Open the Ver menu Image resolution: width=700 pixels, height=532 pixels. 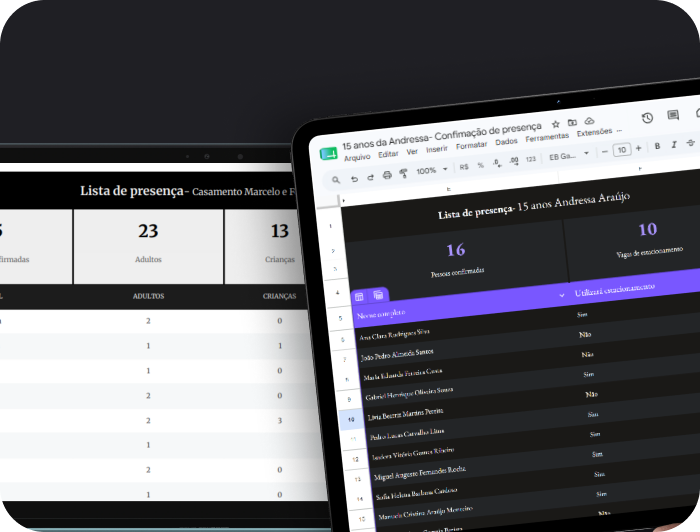click(412, 152)
